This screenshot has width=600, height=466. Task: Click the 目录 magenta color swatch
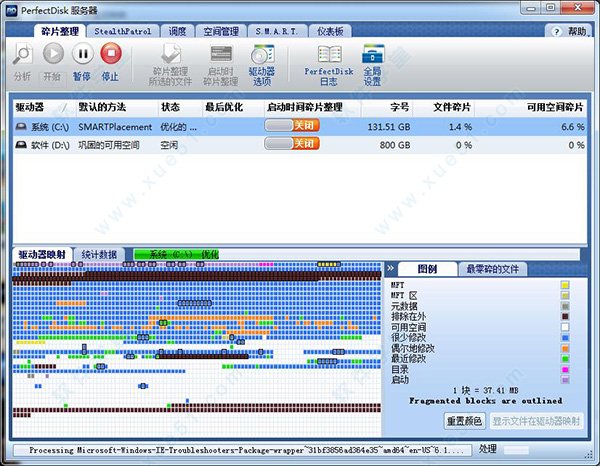[565, 369]
